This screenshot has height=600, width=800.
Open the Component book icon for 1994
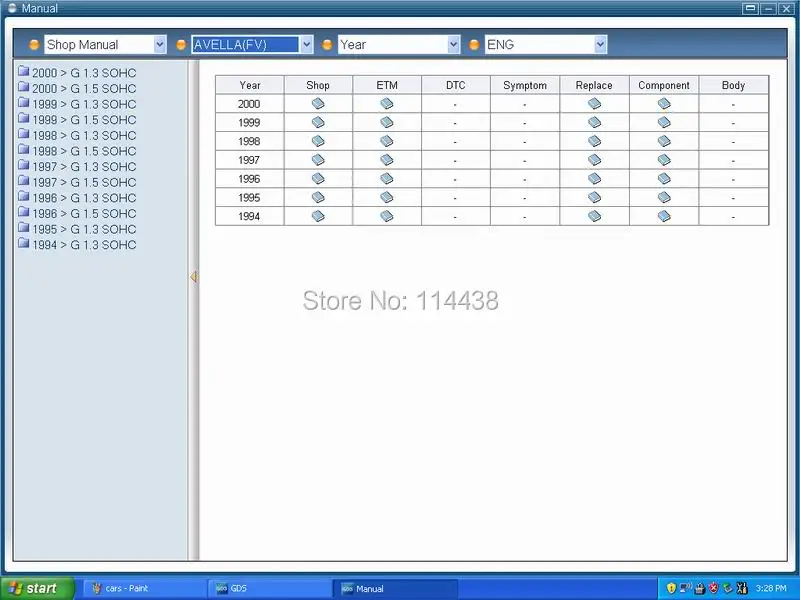tap(664, 216)
